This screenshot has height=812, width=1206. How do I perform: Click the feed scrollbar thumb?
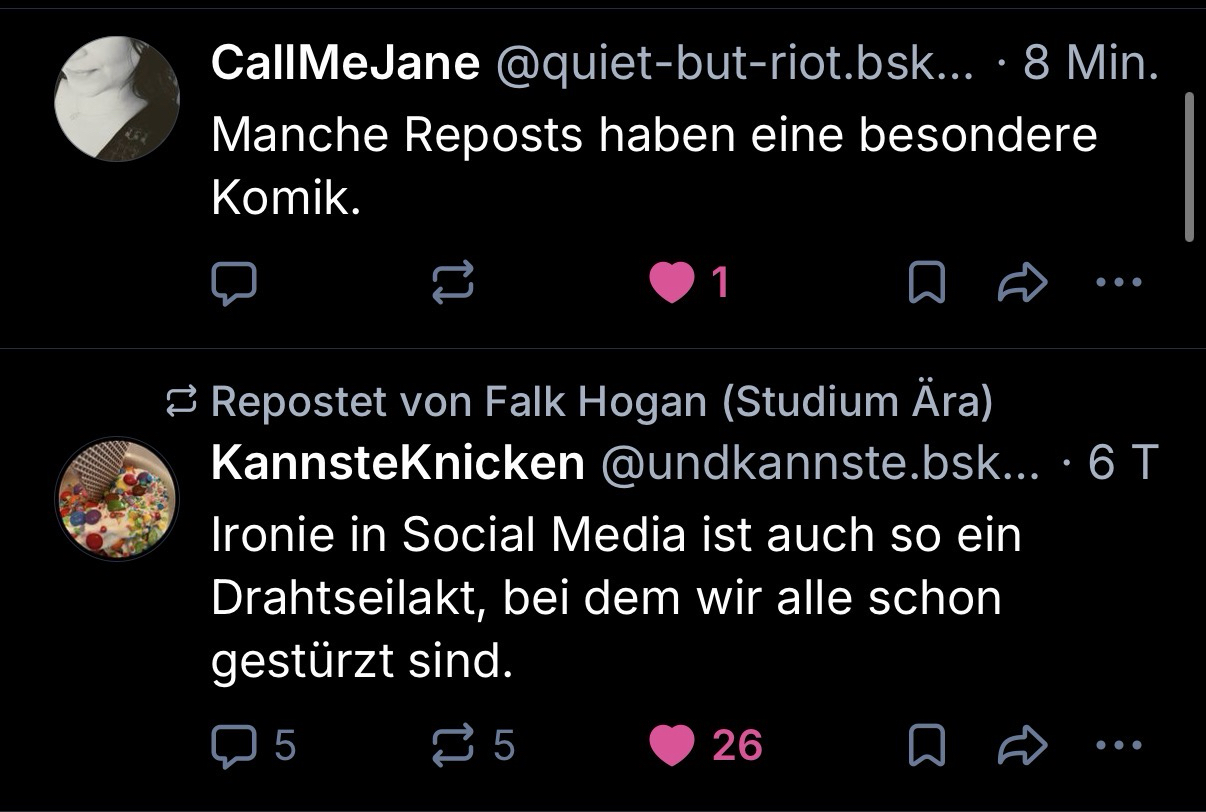point(1189,167)
